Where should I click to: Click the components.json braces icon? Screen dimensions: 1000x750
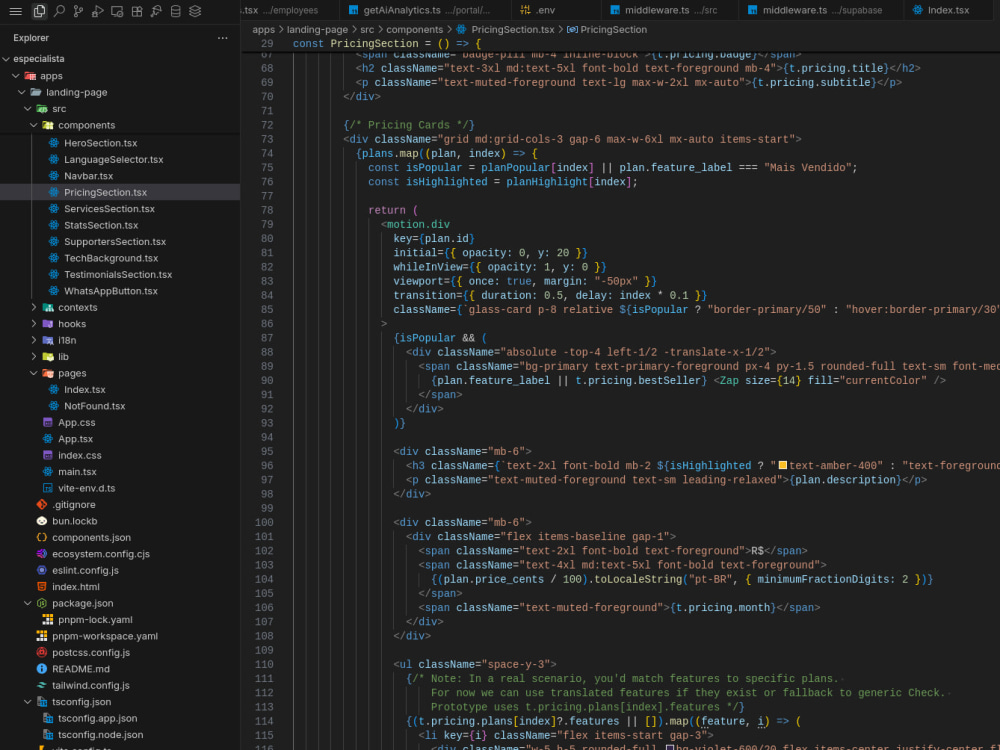pos(41,538)
